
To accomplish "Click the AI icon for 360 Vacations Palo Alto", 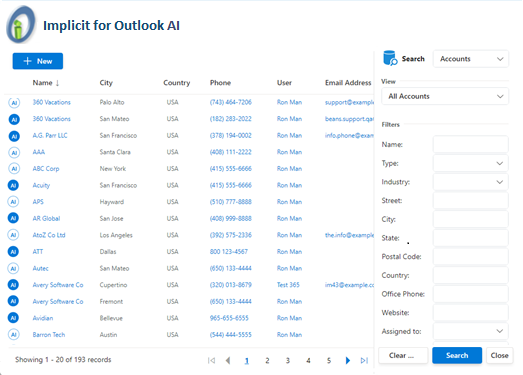I will point(14,103).
